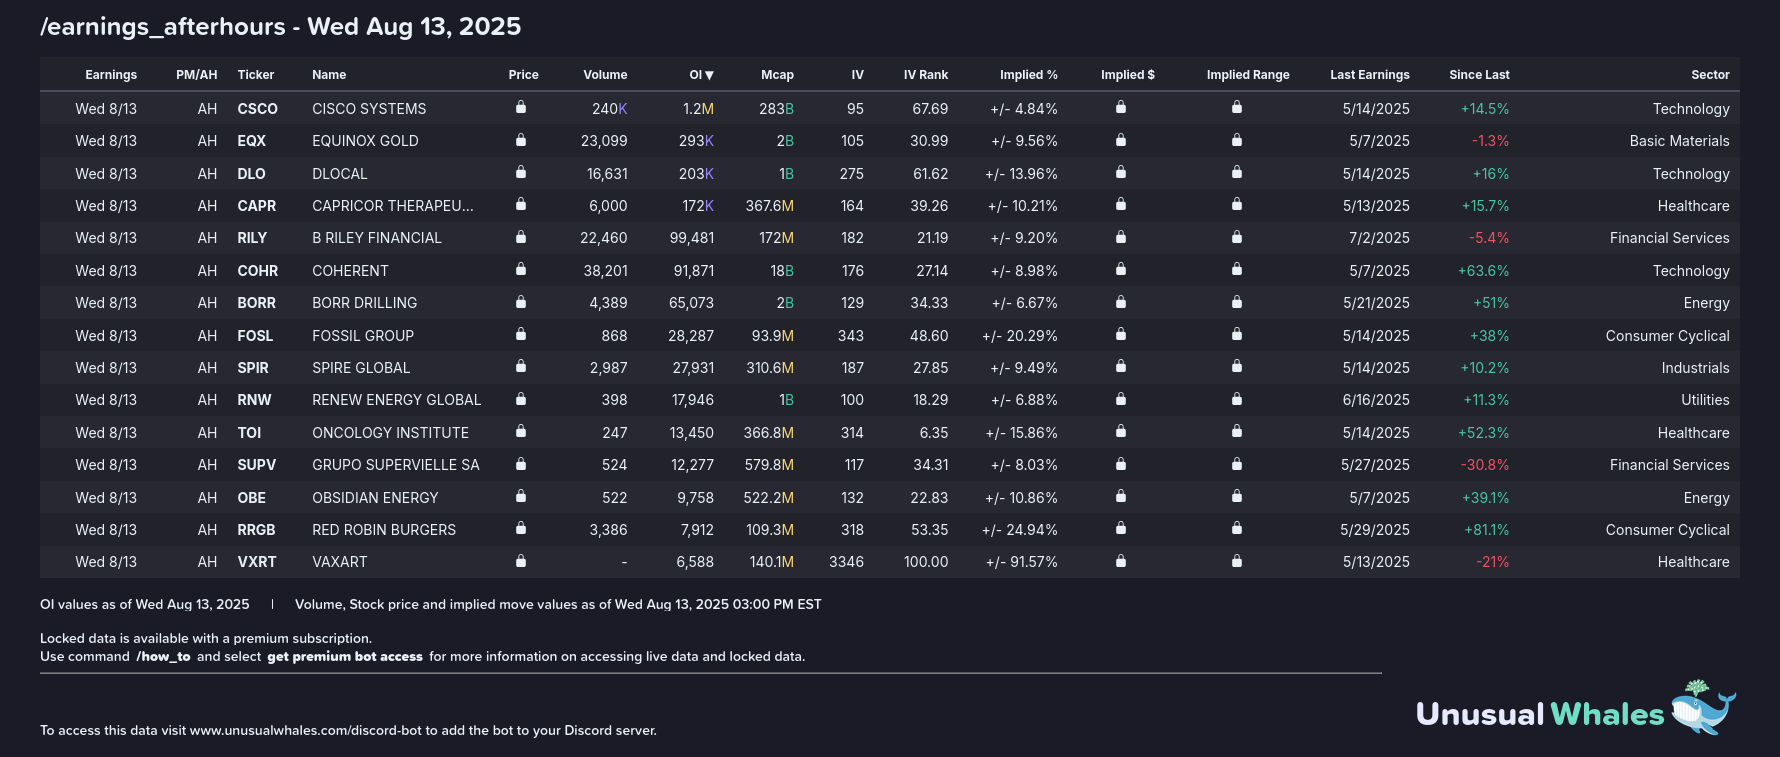Viewport: 1780px width, 757px height.
Task: Click the 283B market cap value
Action: (776, 109)
